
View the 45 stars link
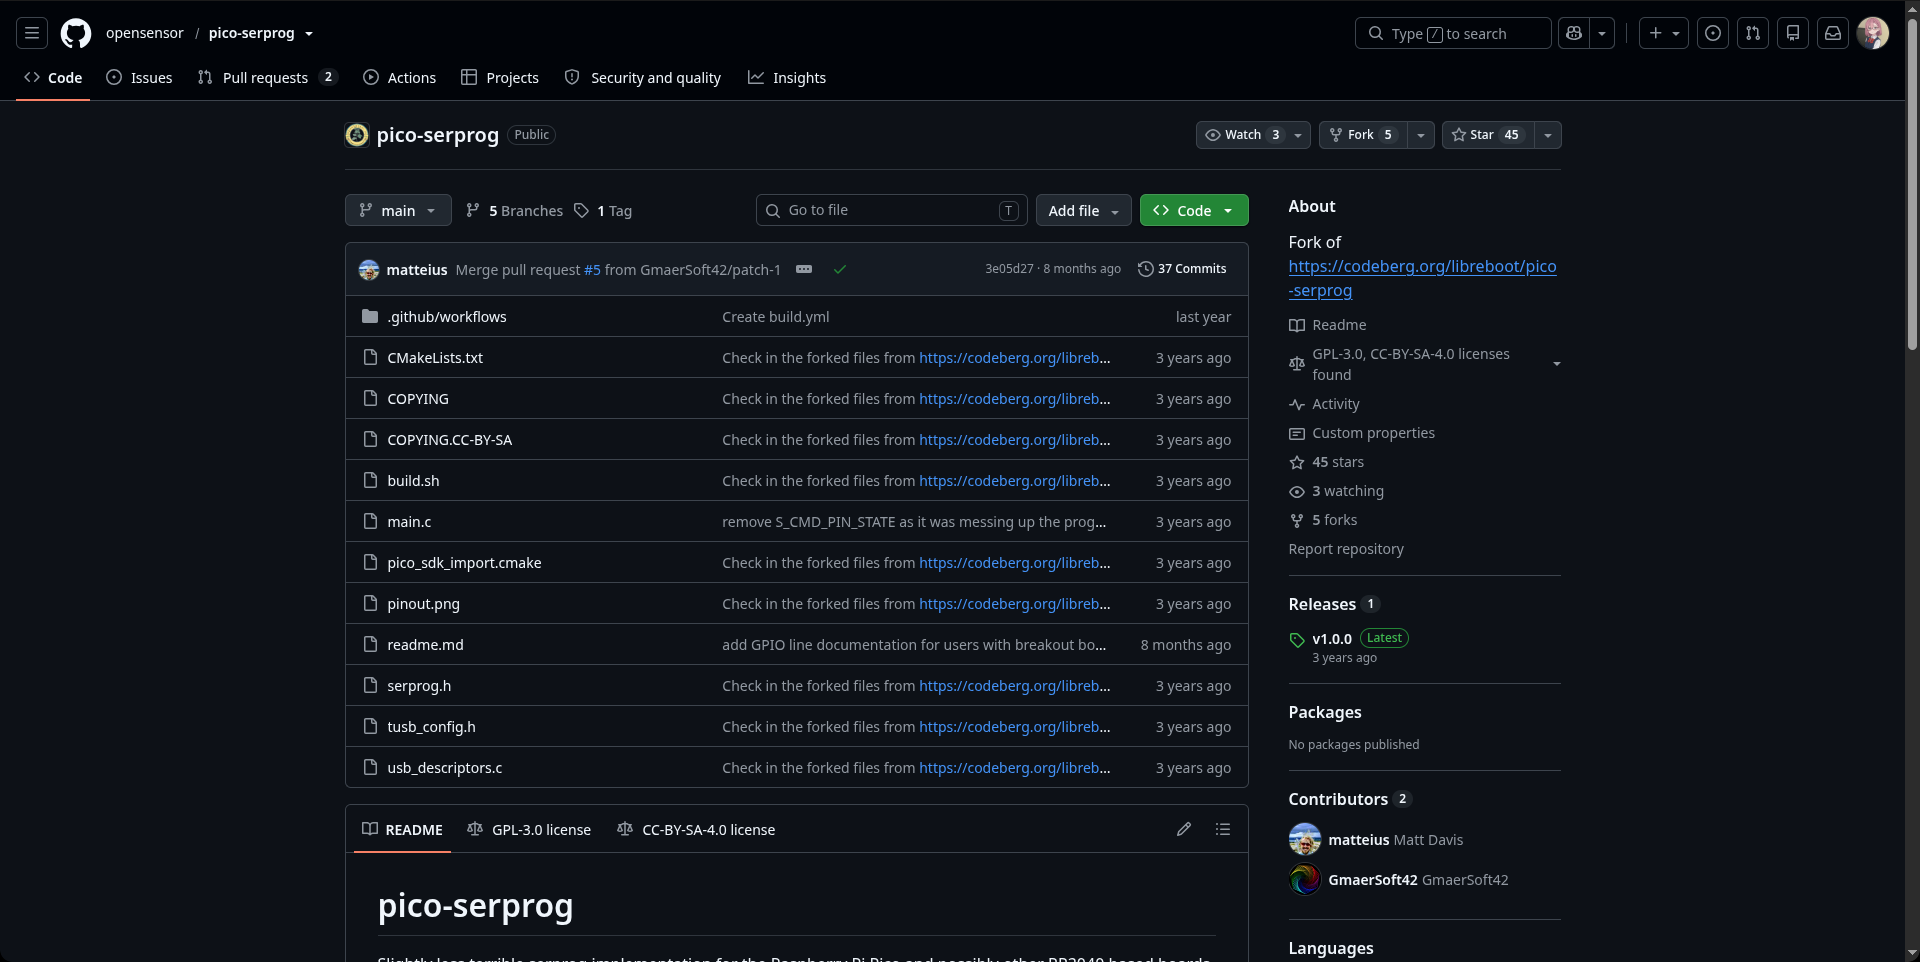pos(1326,462)
